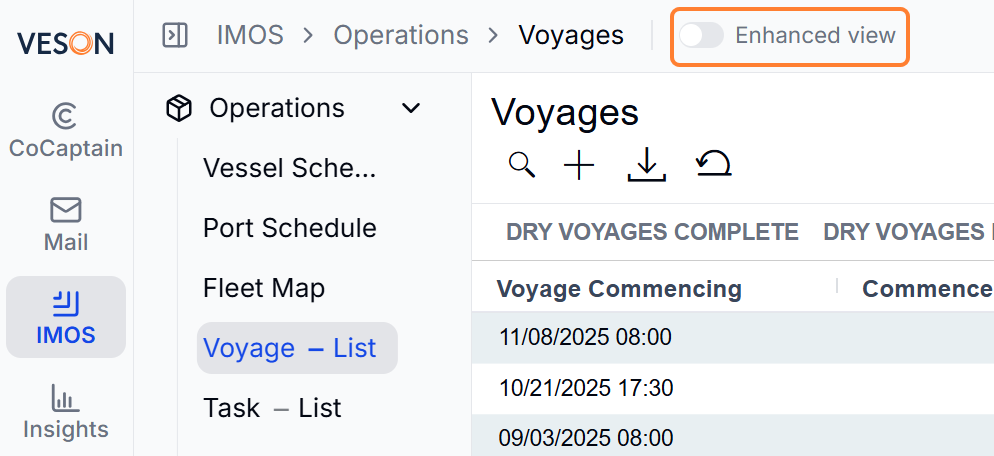Click the Veson logo
Viewport: 994px width, 456px height.
pos(65,43)
